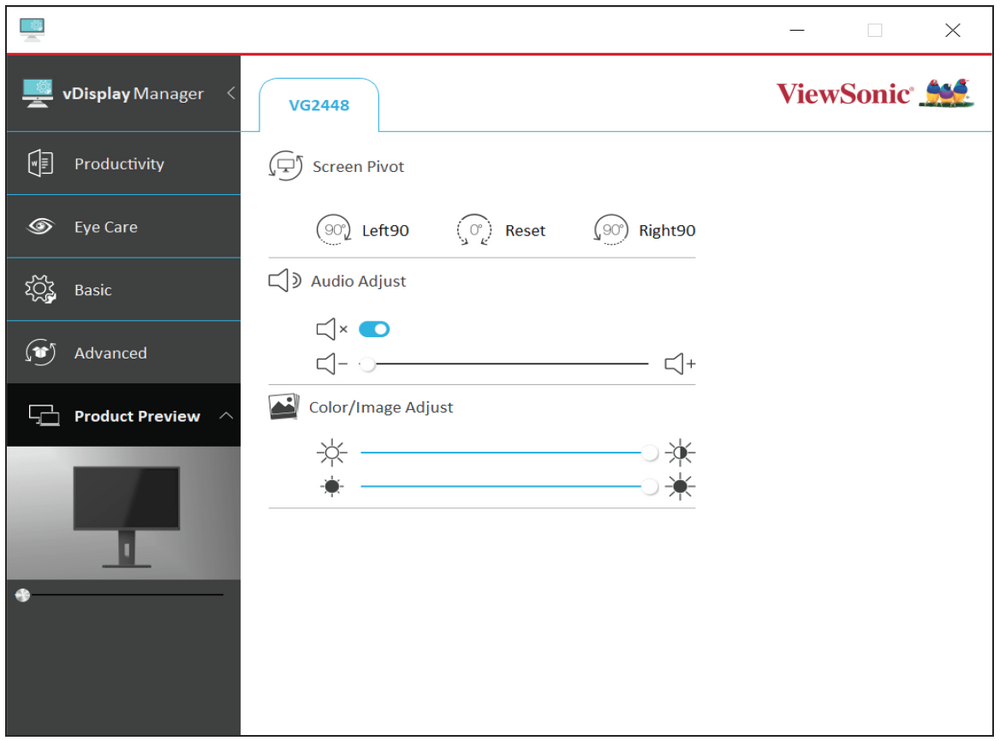Viewport: 1000px width, 741px height.
Task: Click the high contrast half-filled sun icon
Action: coord(680,453)
